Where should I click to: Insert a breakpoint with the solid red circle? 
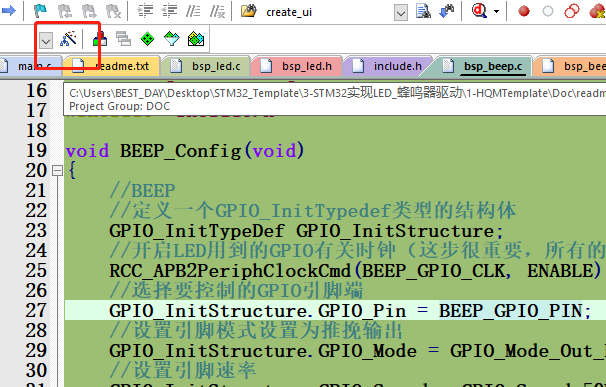point(524,11)
